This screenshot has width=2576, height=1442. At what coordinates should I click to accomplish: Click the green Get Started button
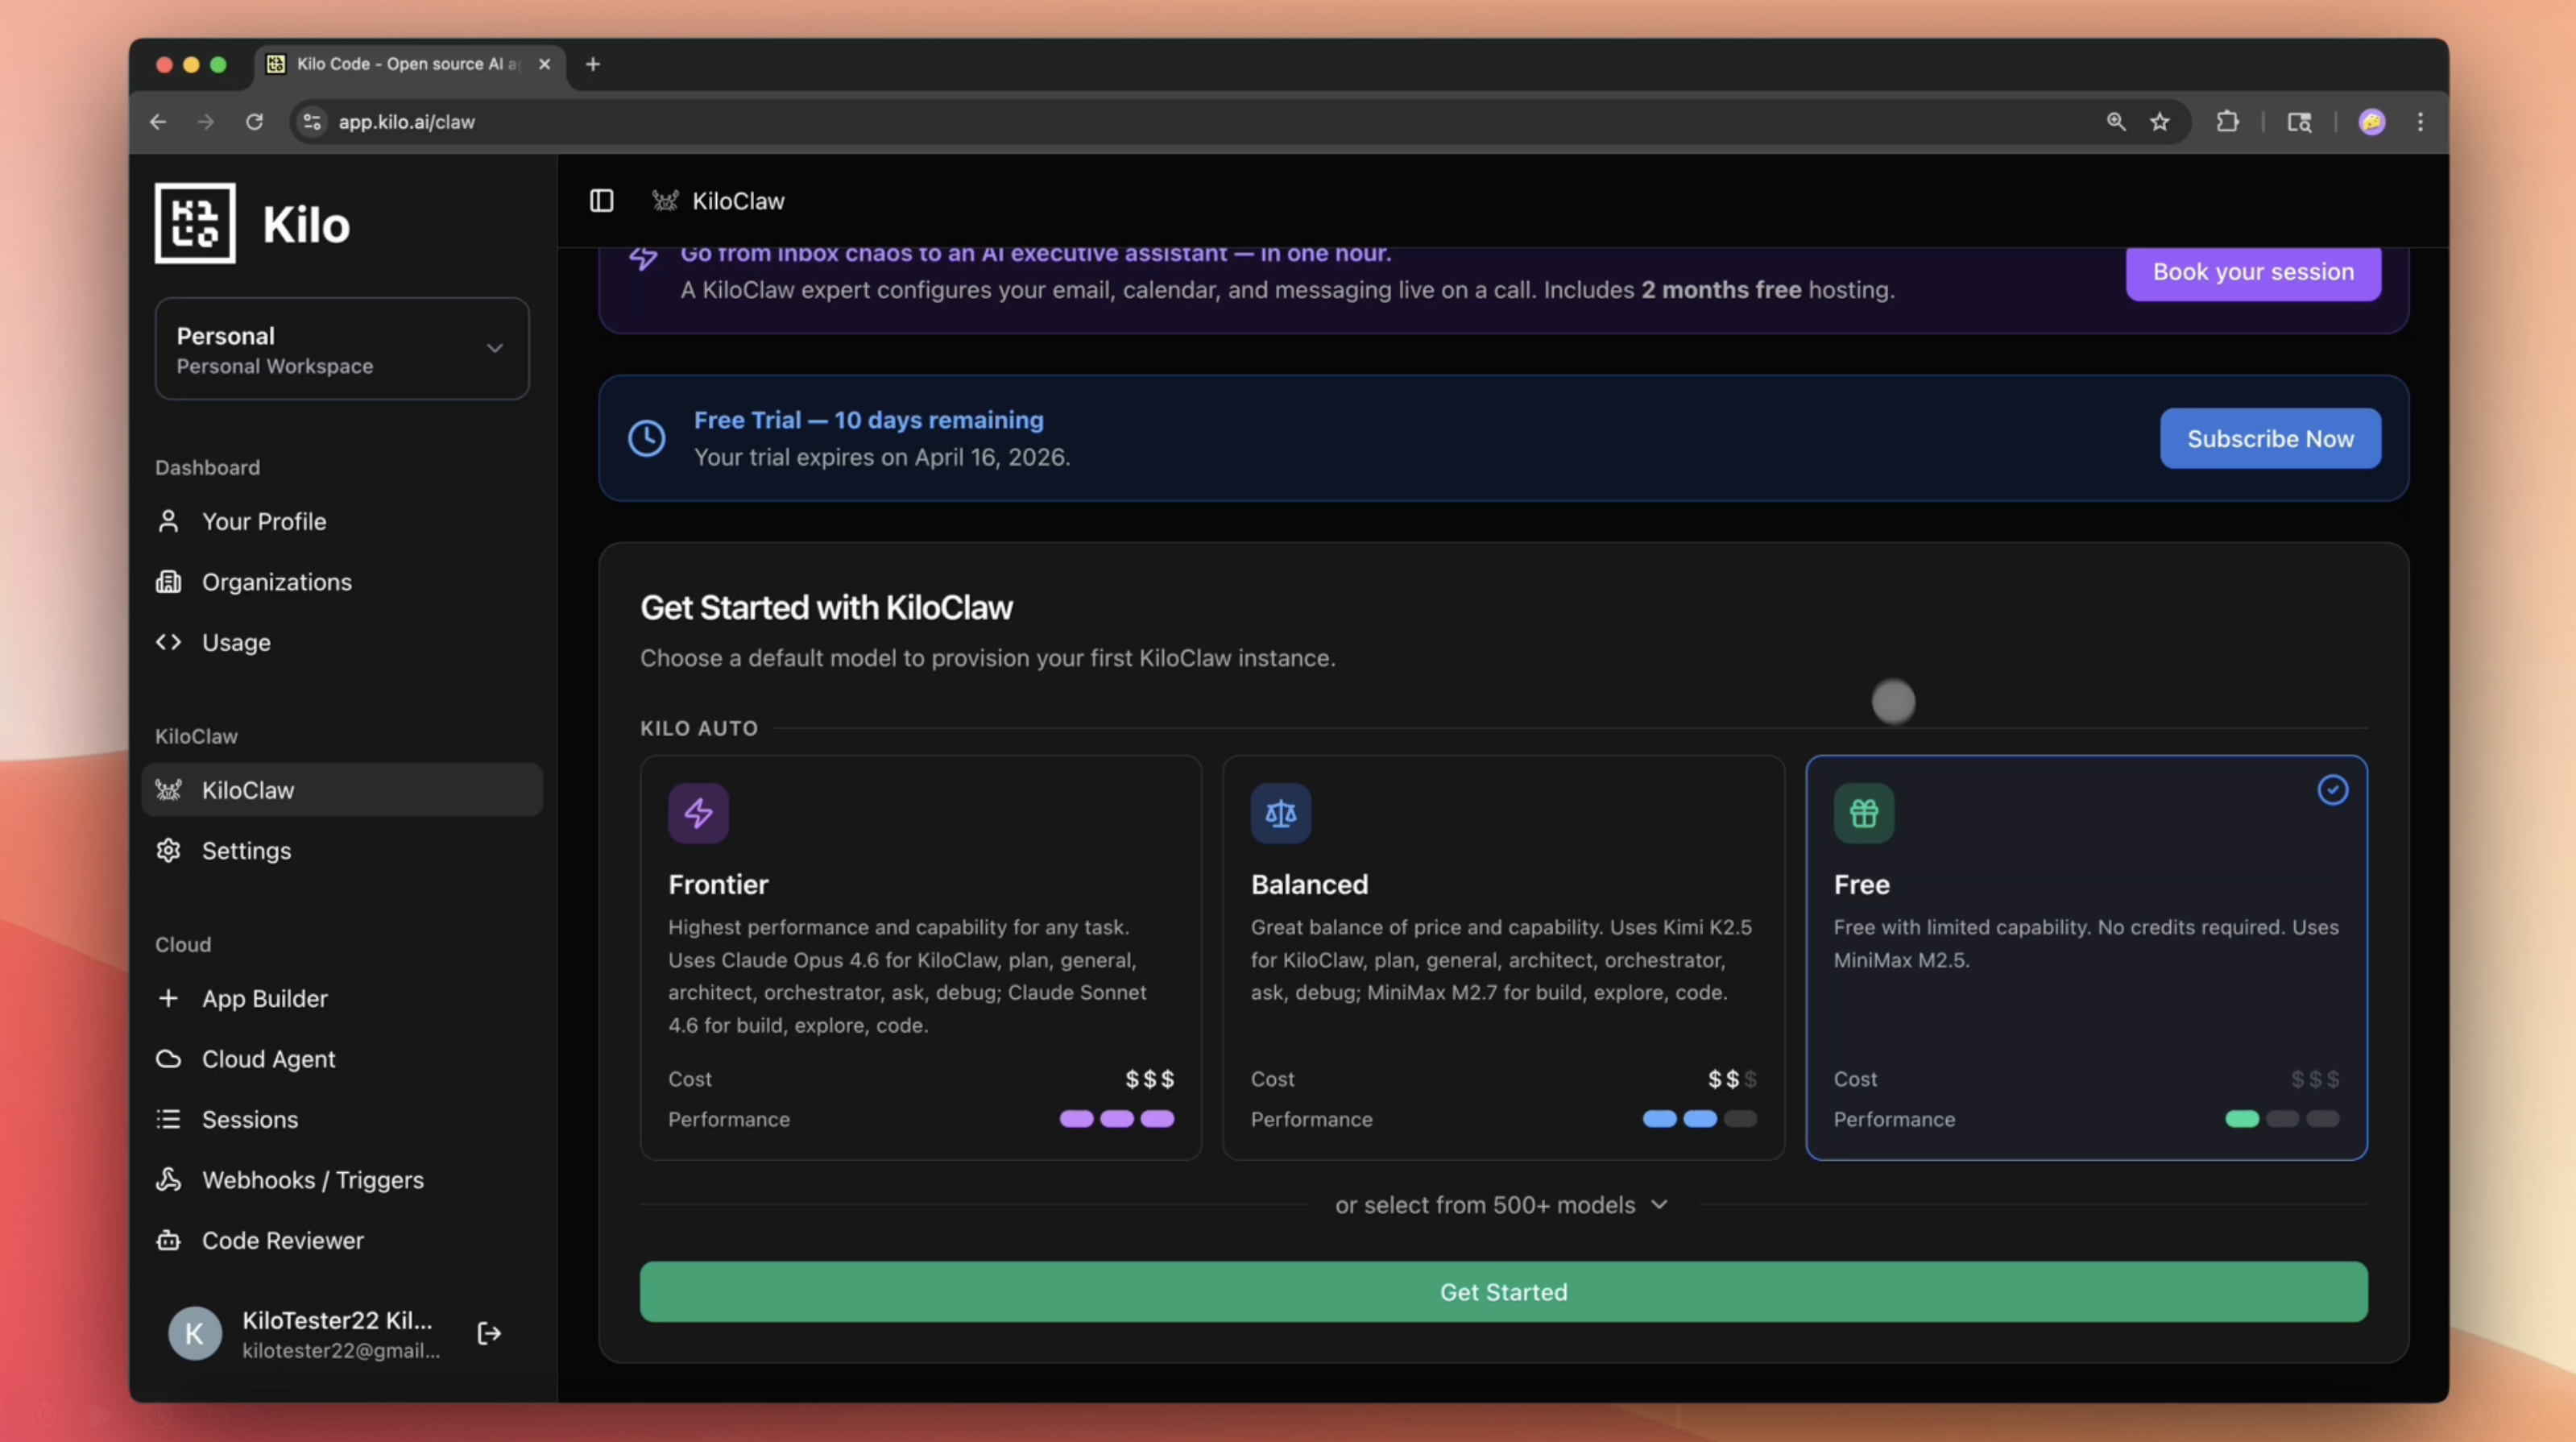pos(1502,1292)
